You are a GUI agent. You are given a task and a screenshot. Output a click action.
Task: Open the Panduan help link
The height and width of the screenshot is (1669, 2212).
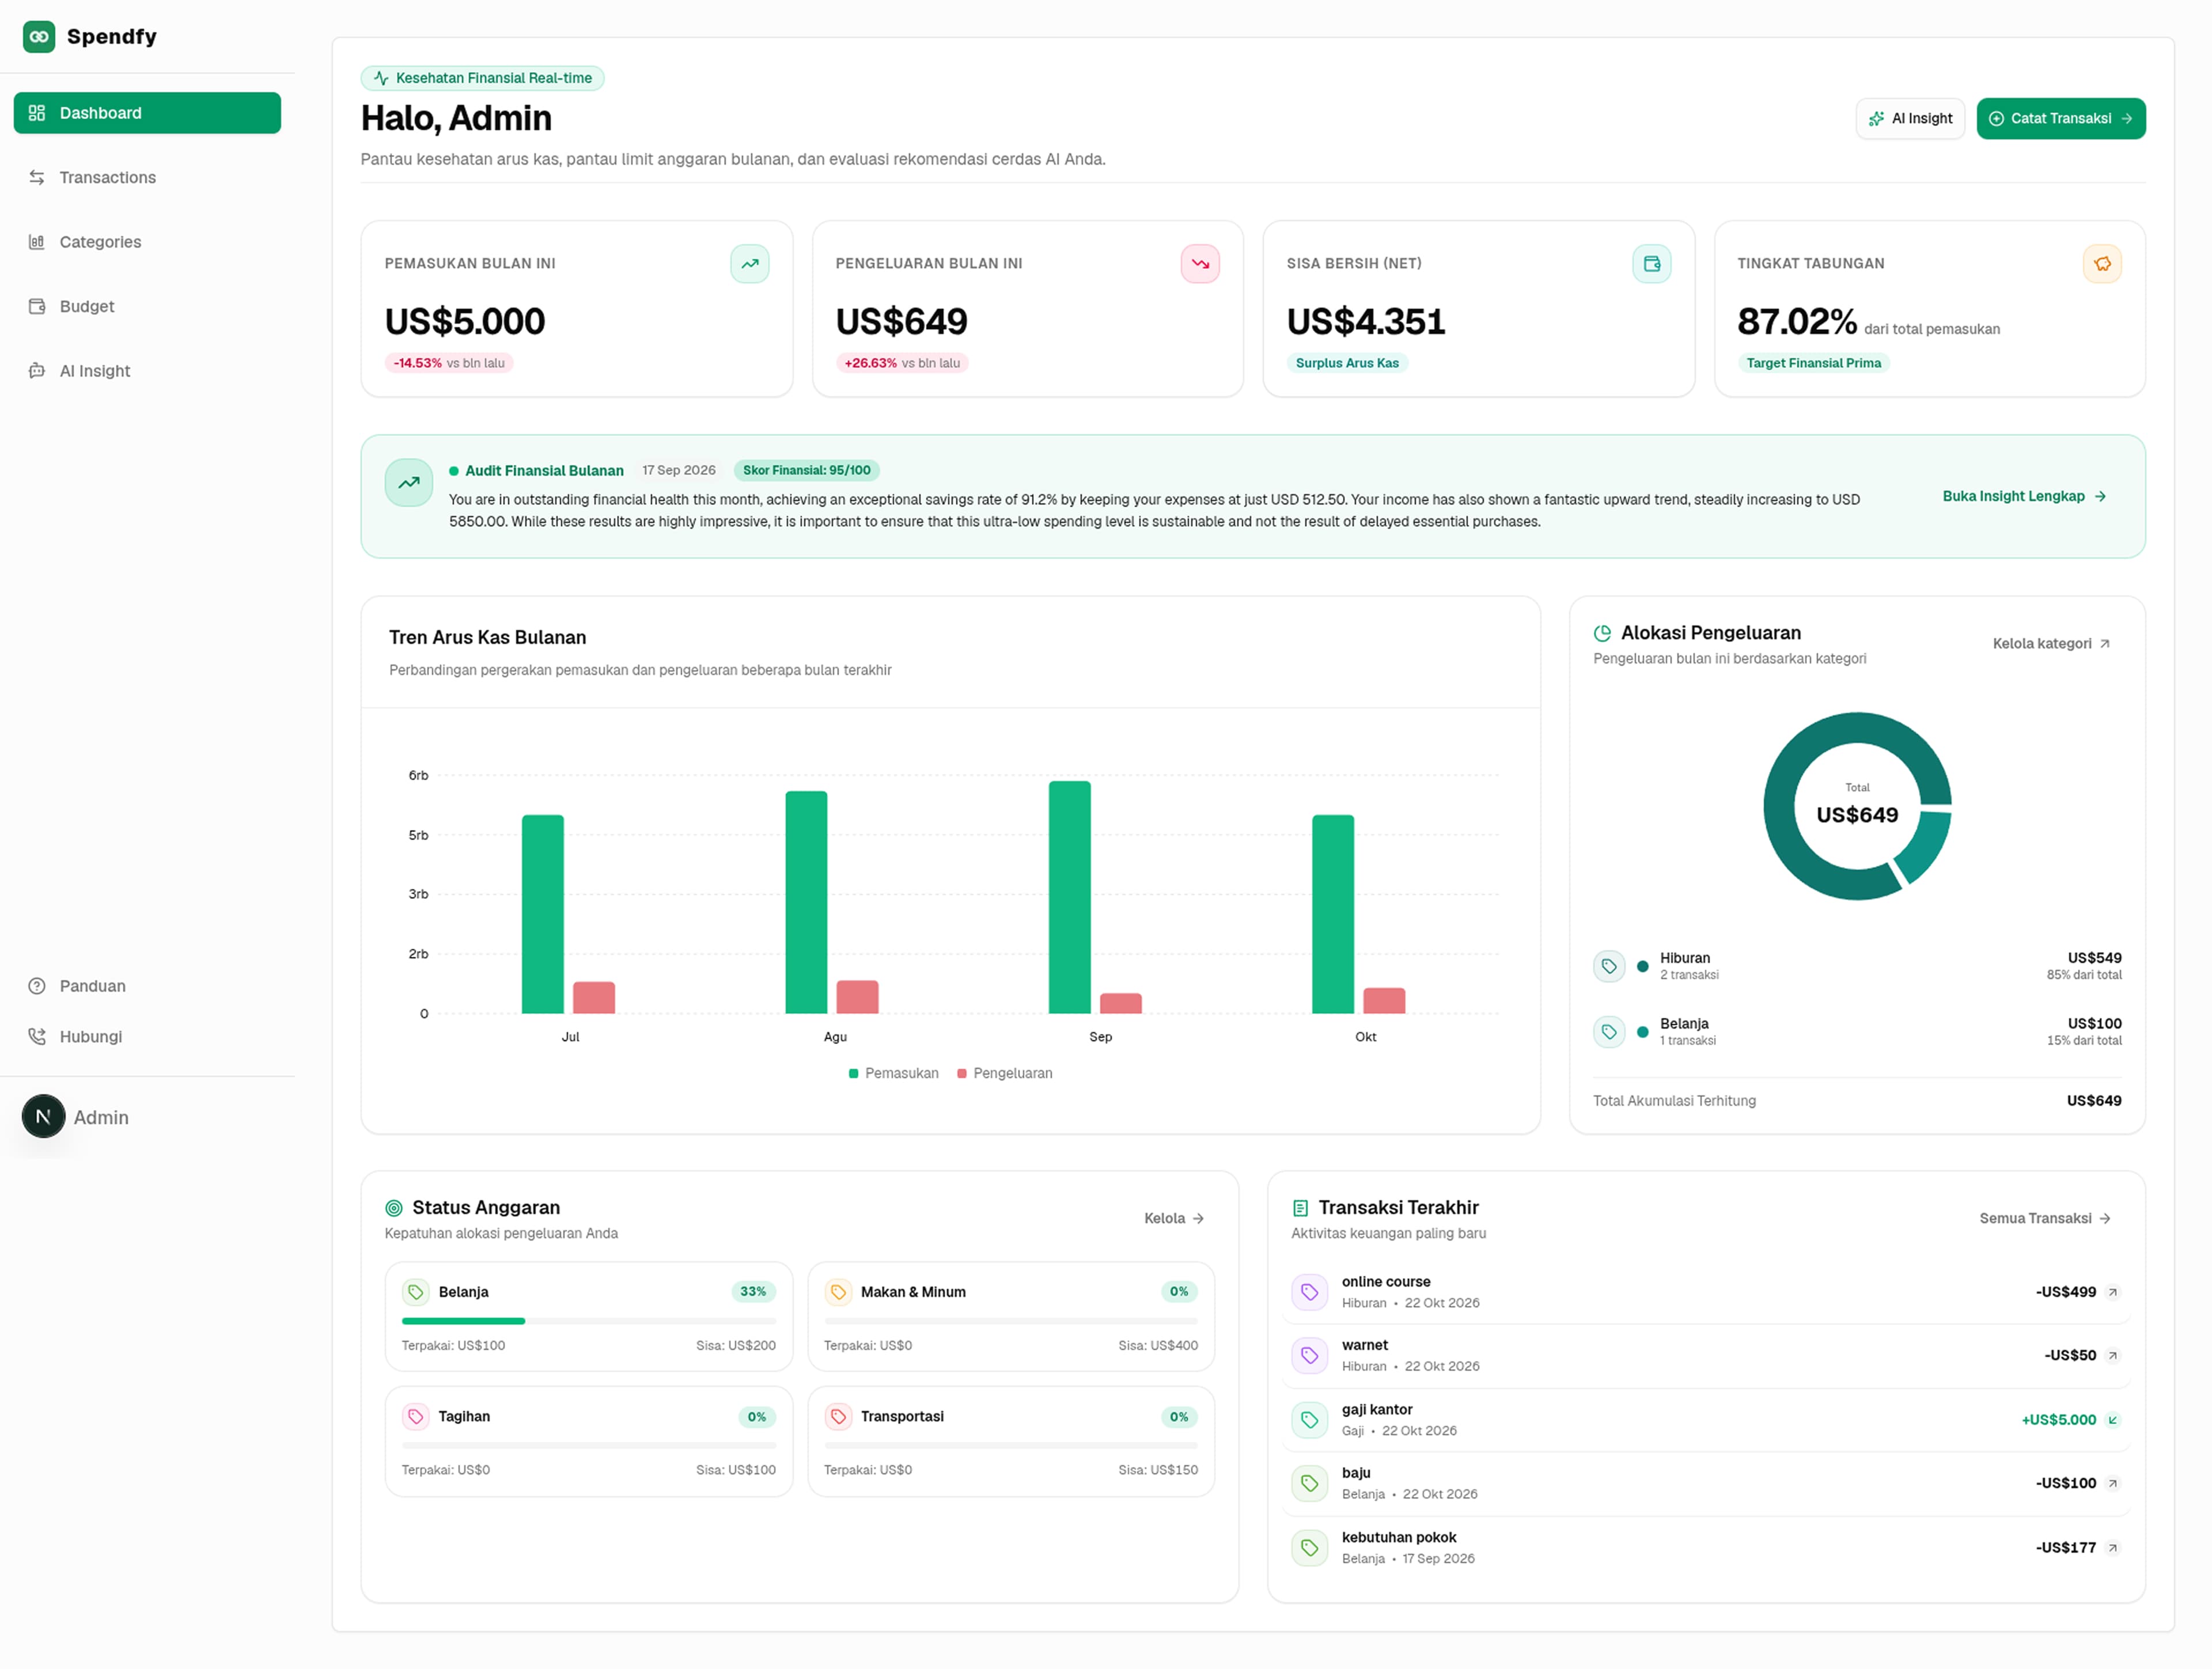(147, 986)
